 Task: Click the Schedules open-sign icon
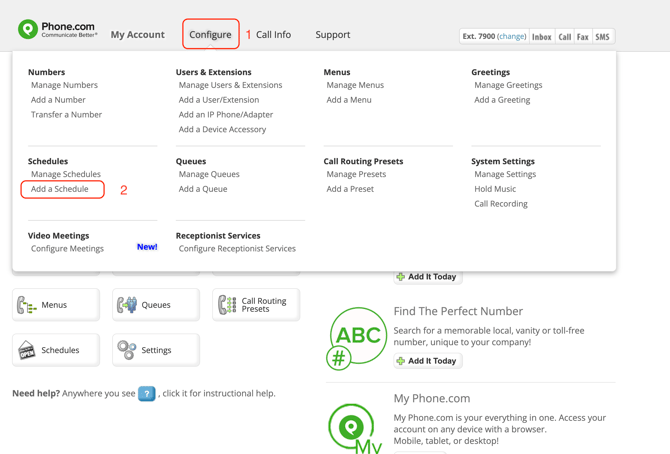[27, 350]
